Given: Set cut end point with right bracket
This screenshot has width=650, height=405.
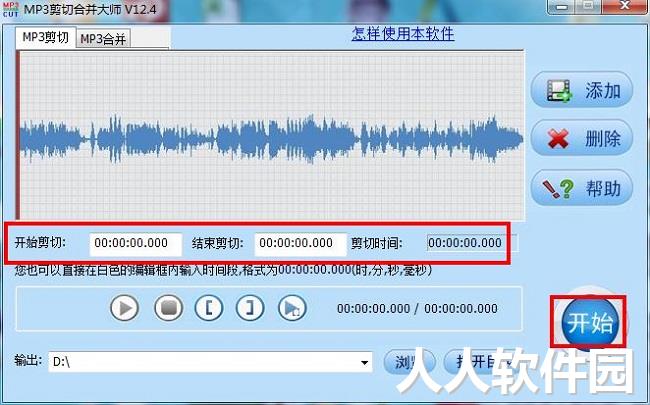Looking at the screenshot, I should (x=250, y=308).
